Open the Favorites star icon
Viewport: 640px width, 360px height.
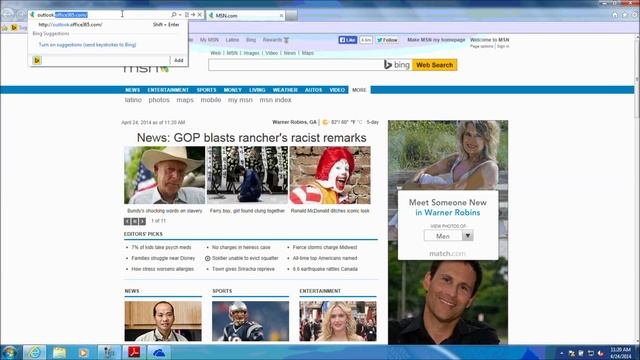coord(625,15)
